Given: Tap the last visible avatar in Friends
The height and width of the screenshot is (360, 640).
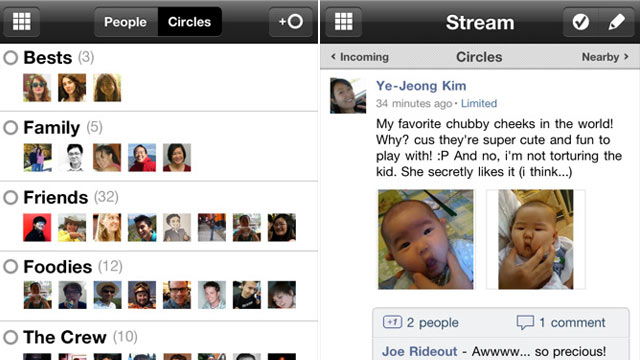Looking at the screenshot, I should coord(282,227).
